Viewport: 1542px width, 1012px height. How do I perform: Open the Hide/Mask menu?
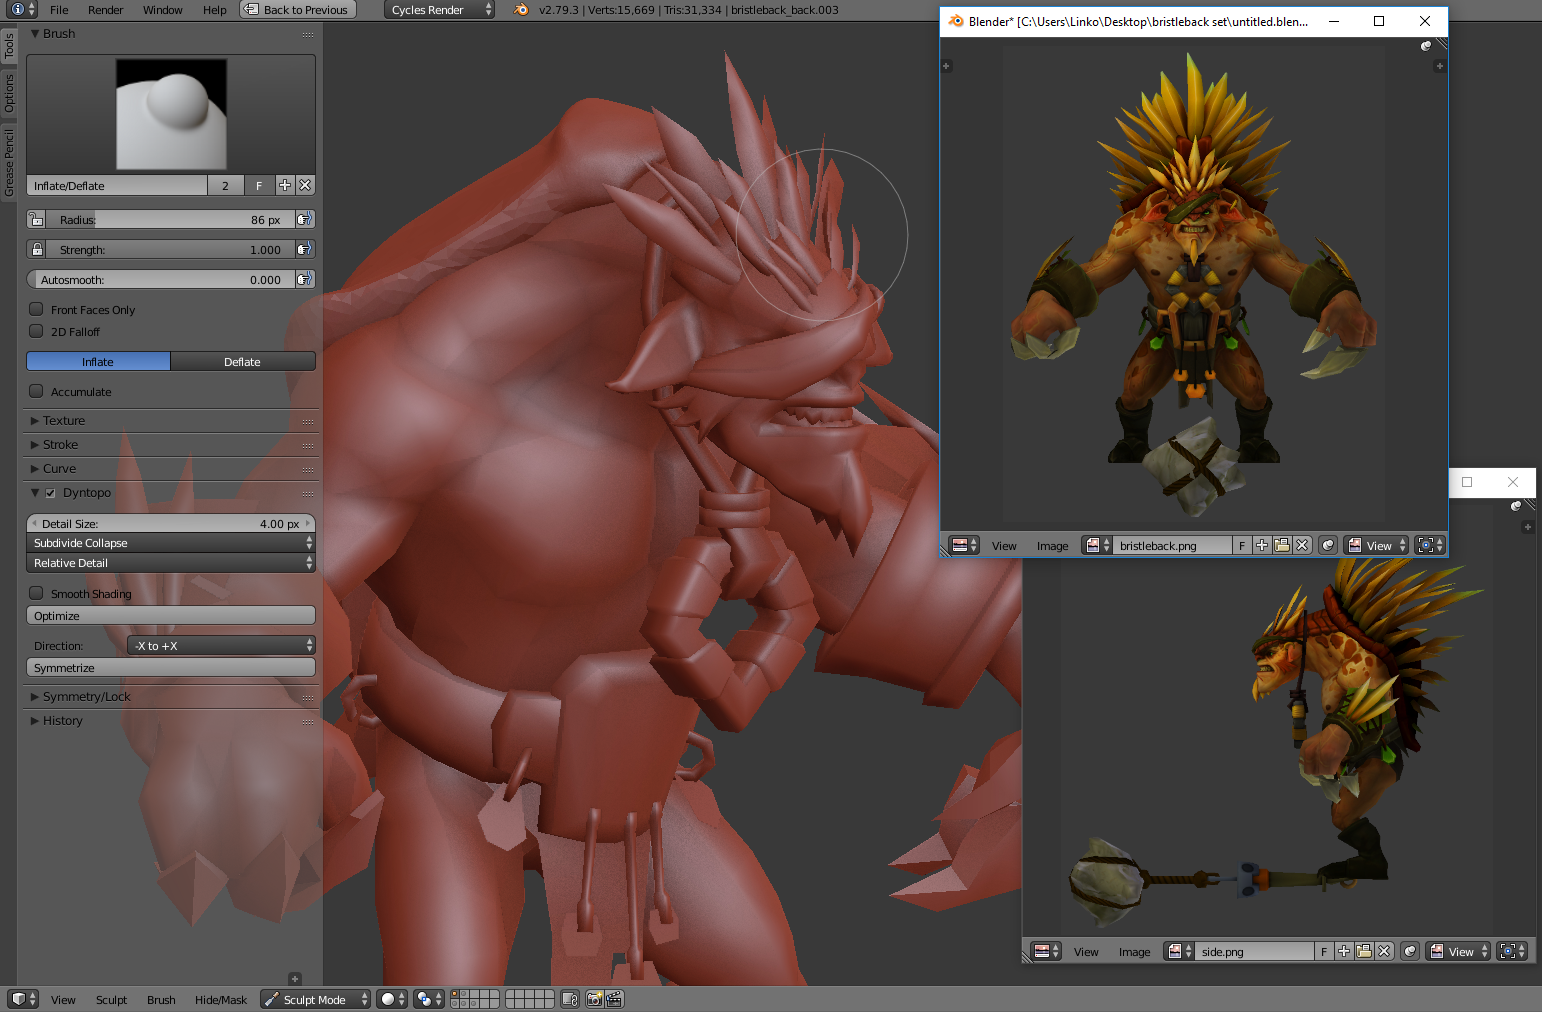click(221, 1000)
